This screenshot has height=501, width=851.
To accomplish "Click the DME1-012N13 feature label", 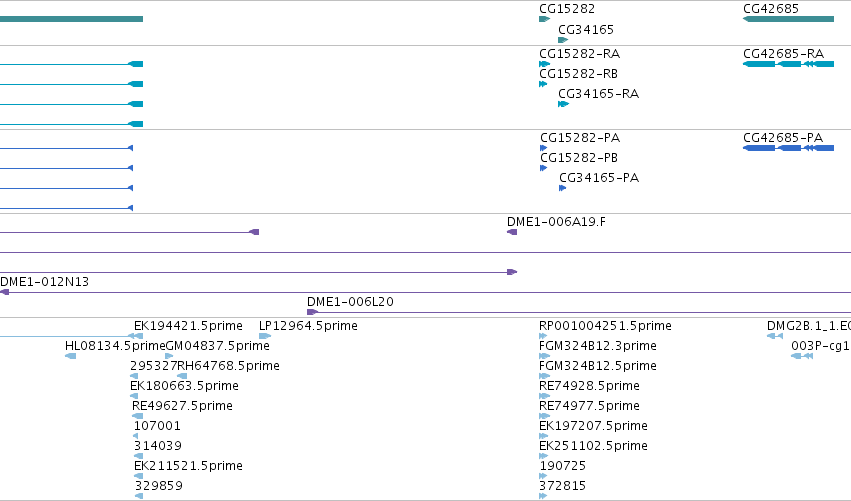I will 45,282.
